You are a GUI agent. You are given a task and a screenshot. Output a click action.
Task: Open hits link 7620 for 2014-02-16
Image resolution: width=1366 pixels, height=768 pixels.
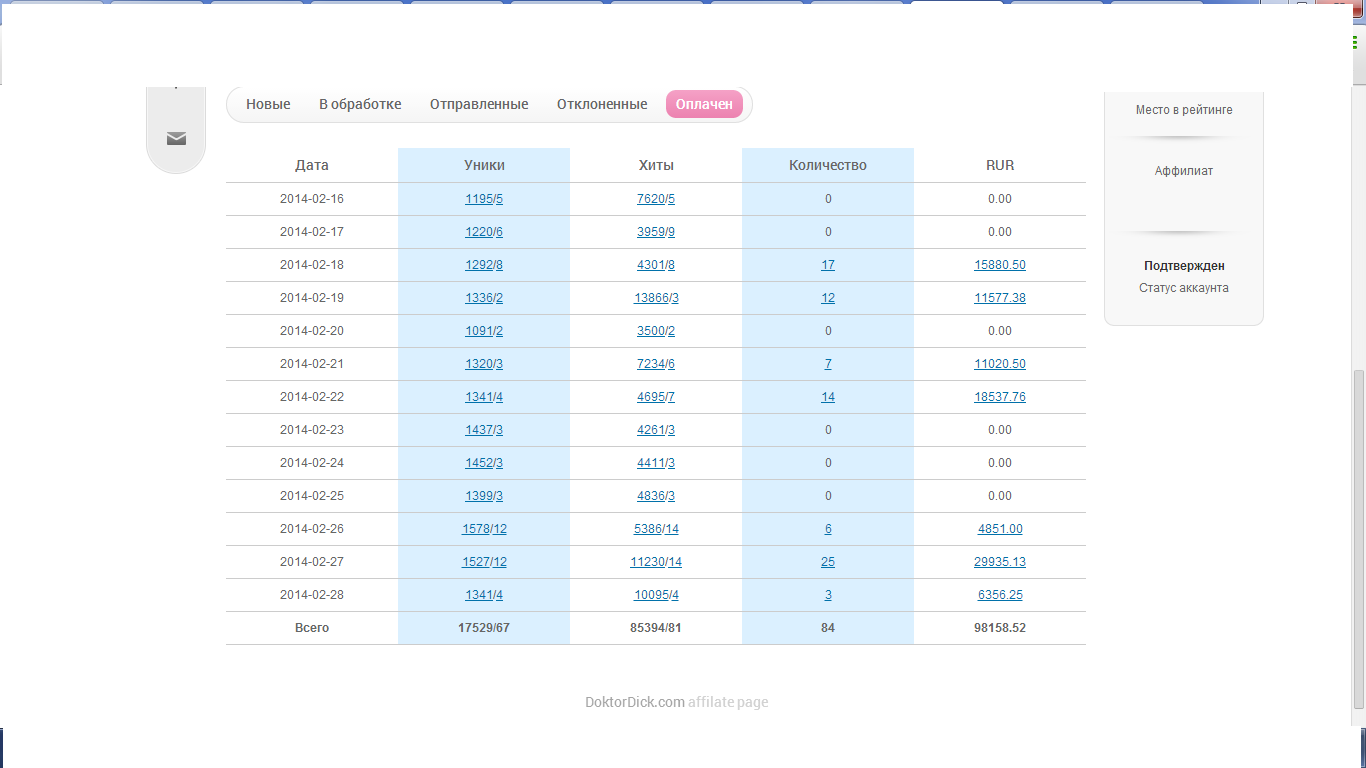tap(650, 199)
